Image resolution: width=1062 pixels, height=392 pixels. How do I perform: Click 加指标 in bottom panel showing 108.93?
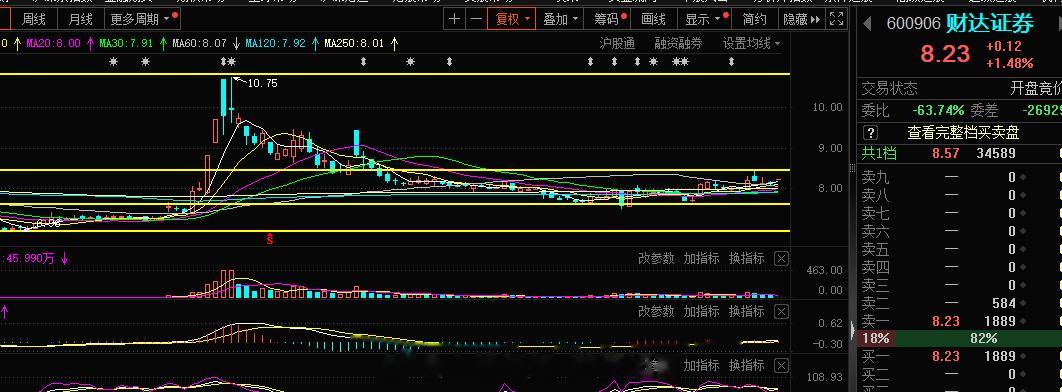click(701, 366)
